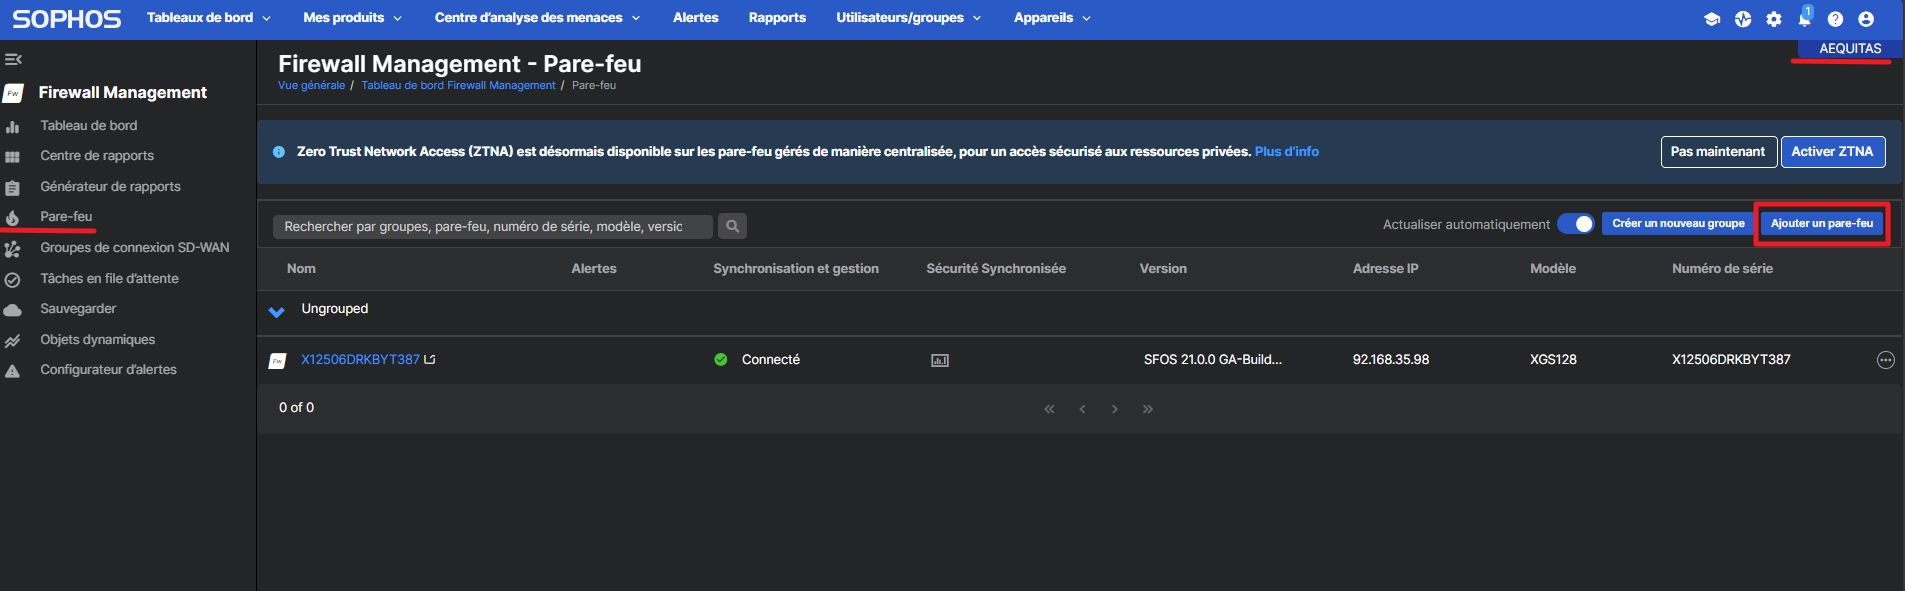
Task: Click the Firewall Management FW icon in sidebar
Action: (x=13, y=93)
